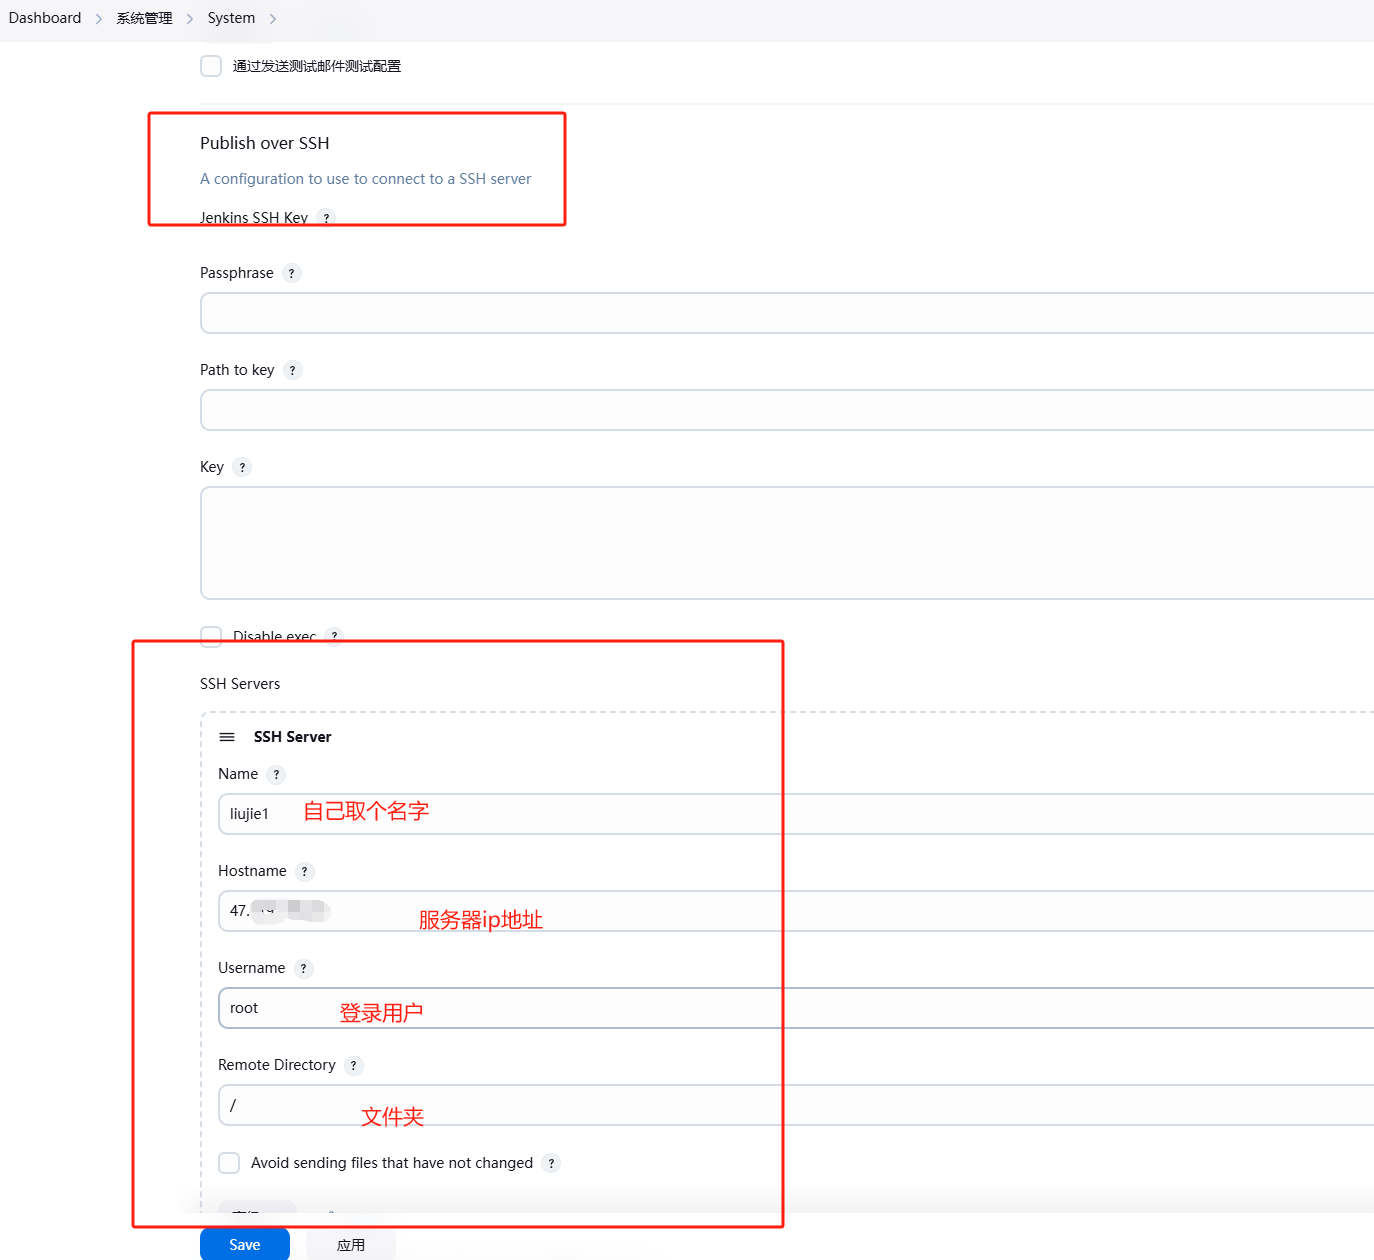Open help for Remote Directory
This screenshot has width=1374, height=1260.
pos(354,1065)
